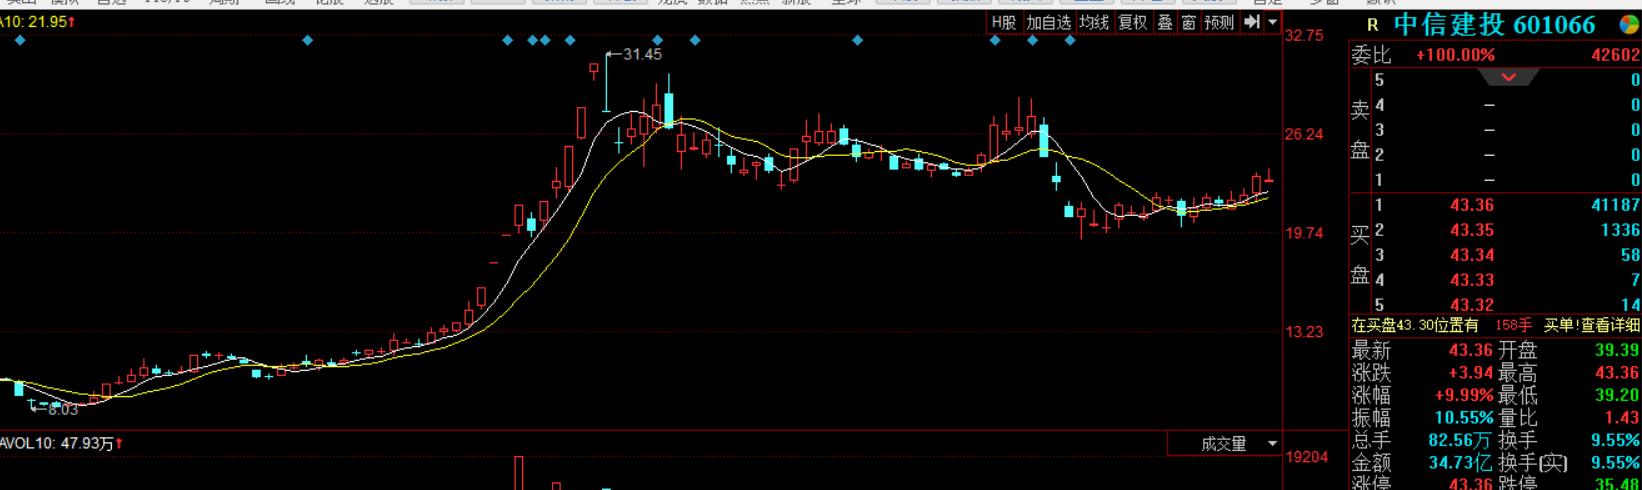This screenshot has width=1642, height=490.
Task: Select buy level 5 price 43.32
Action: (x=1471, y=305)
